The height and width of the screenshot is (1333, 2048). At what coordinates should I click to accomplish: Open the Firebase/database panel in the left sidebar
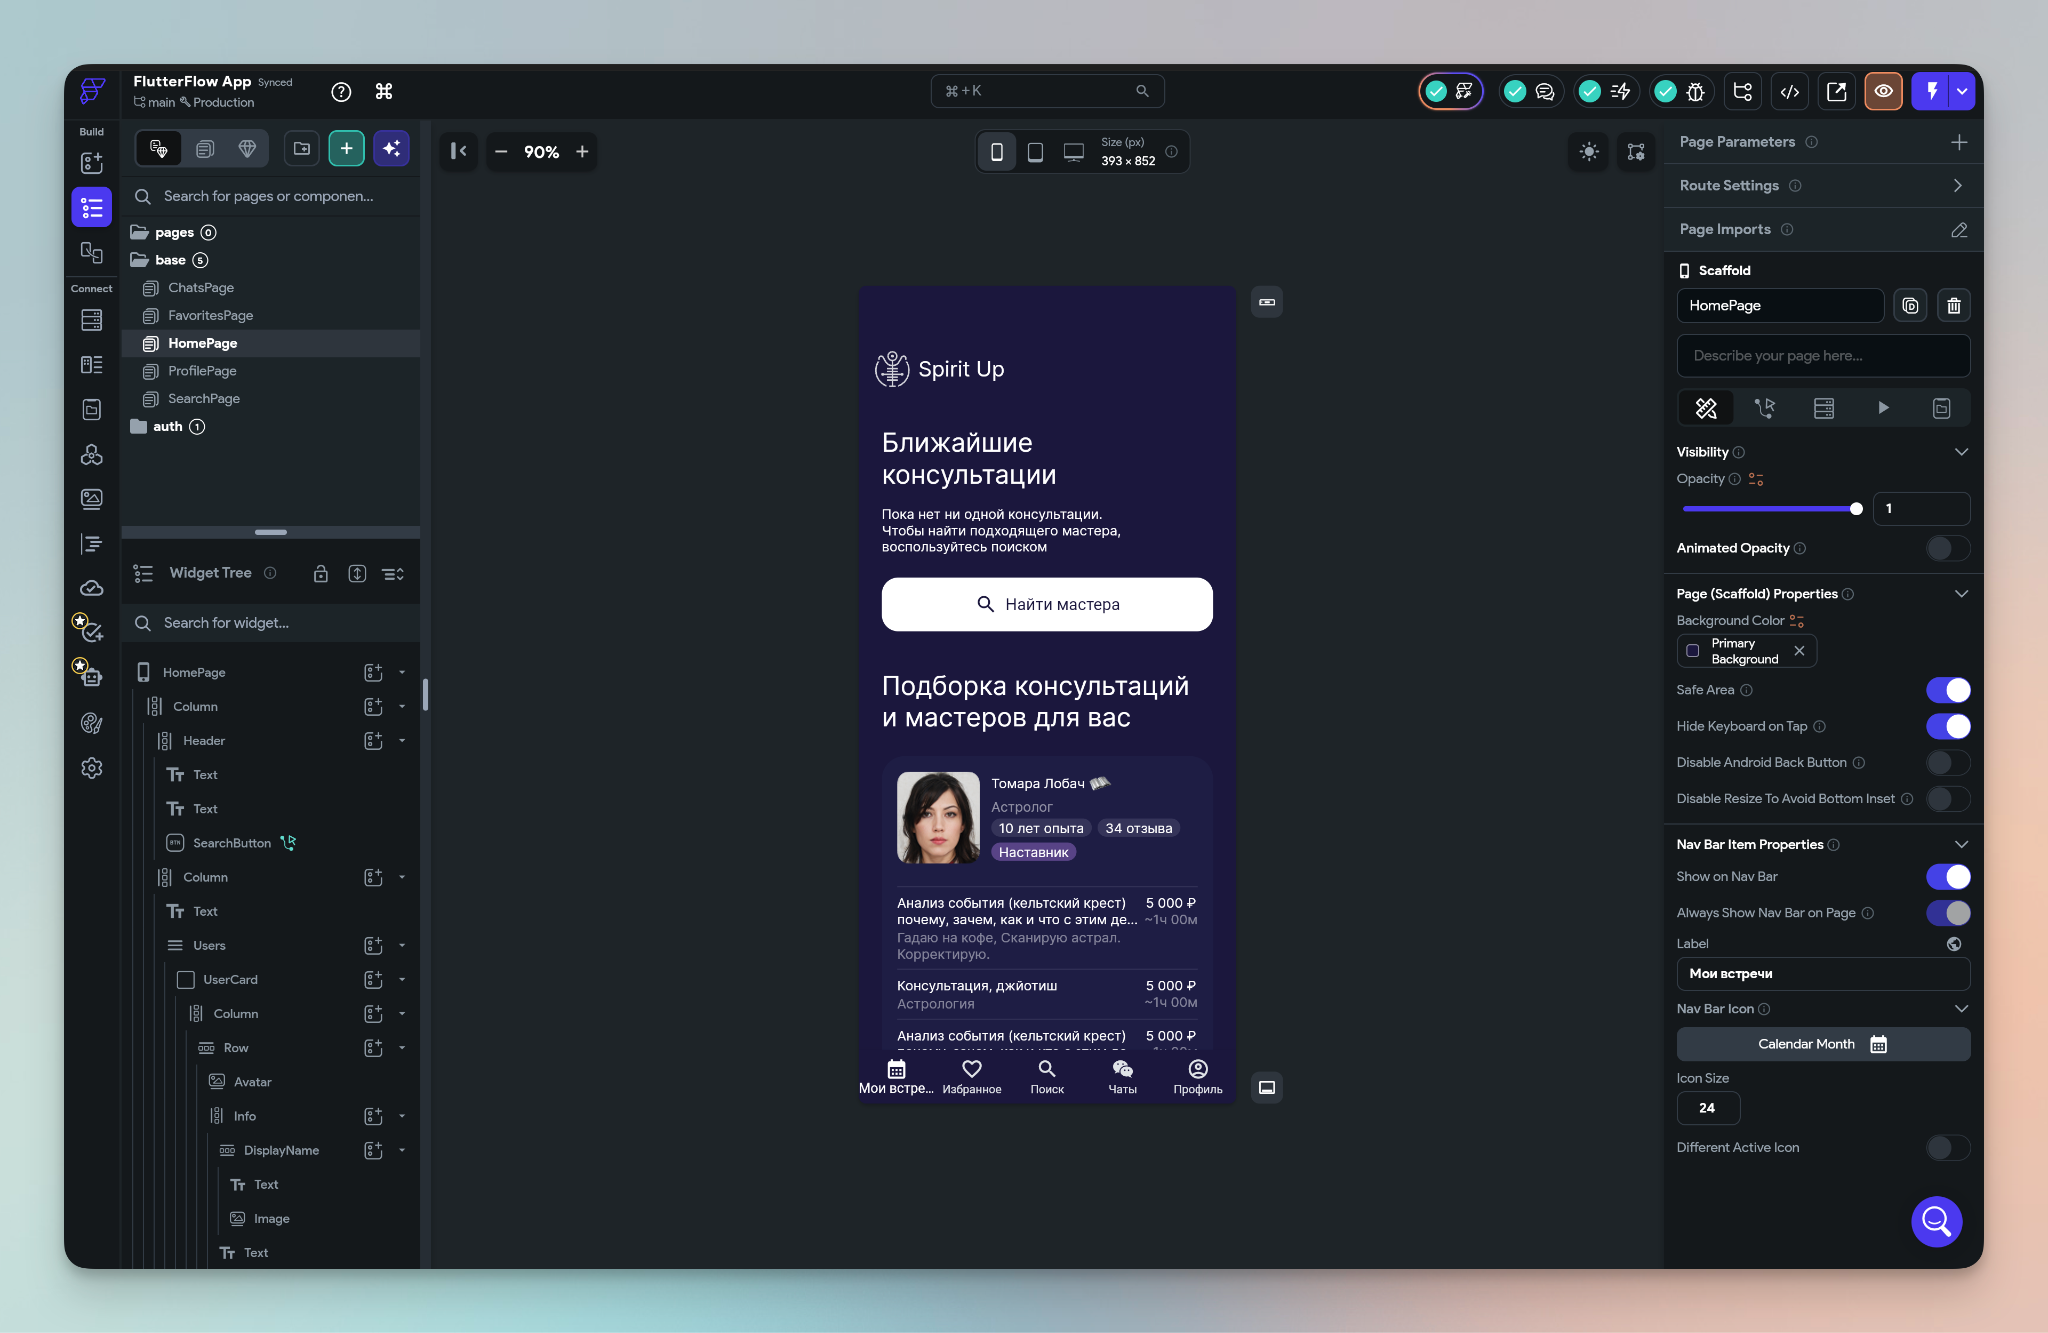point(91,320)
